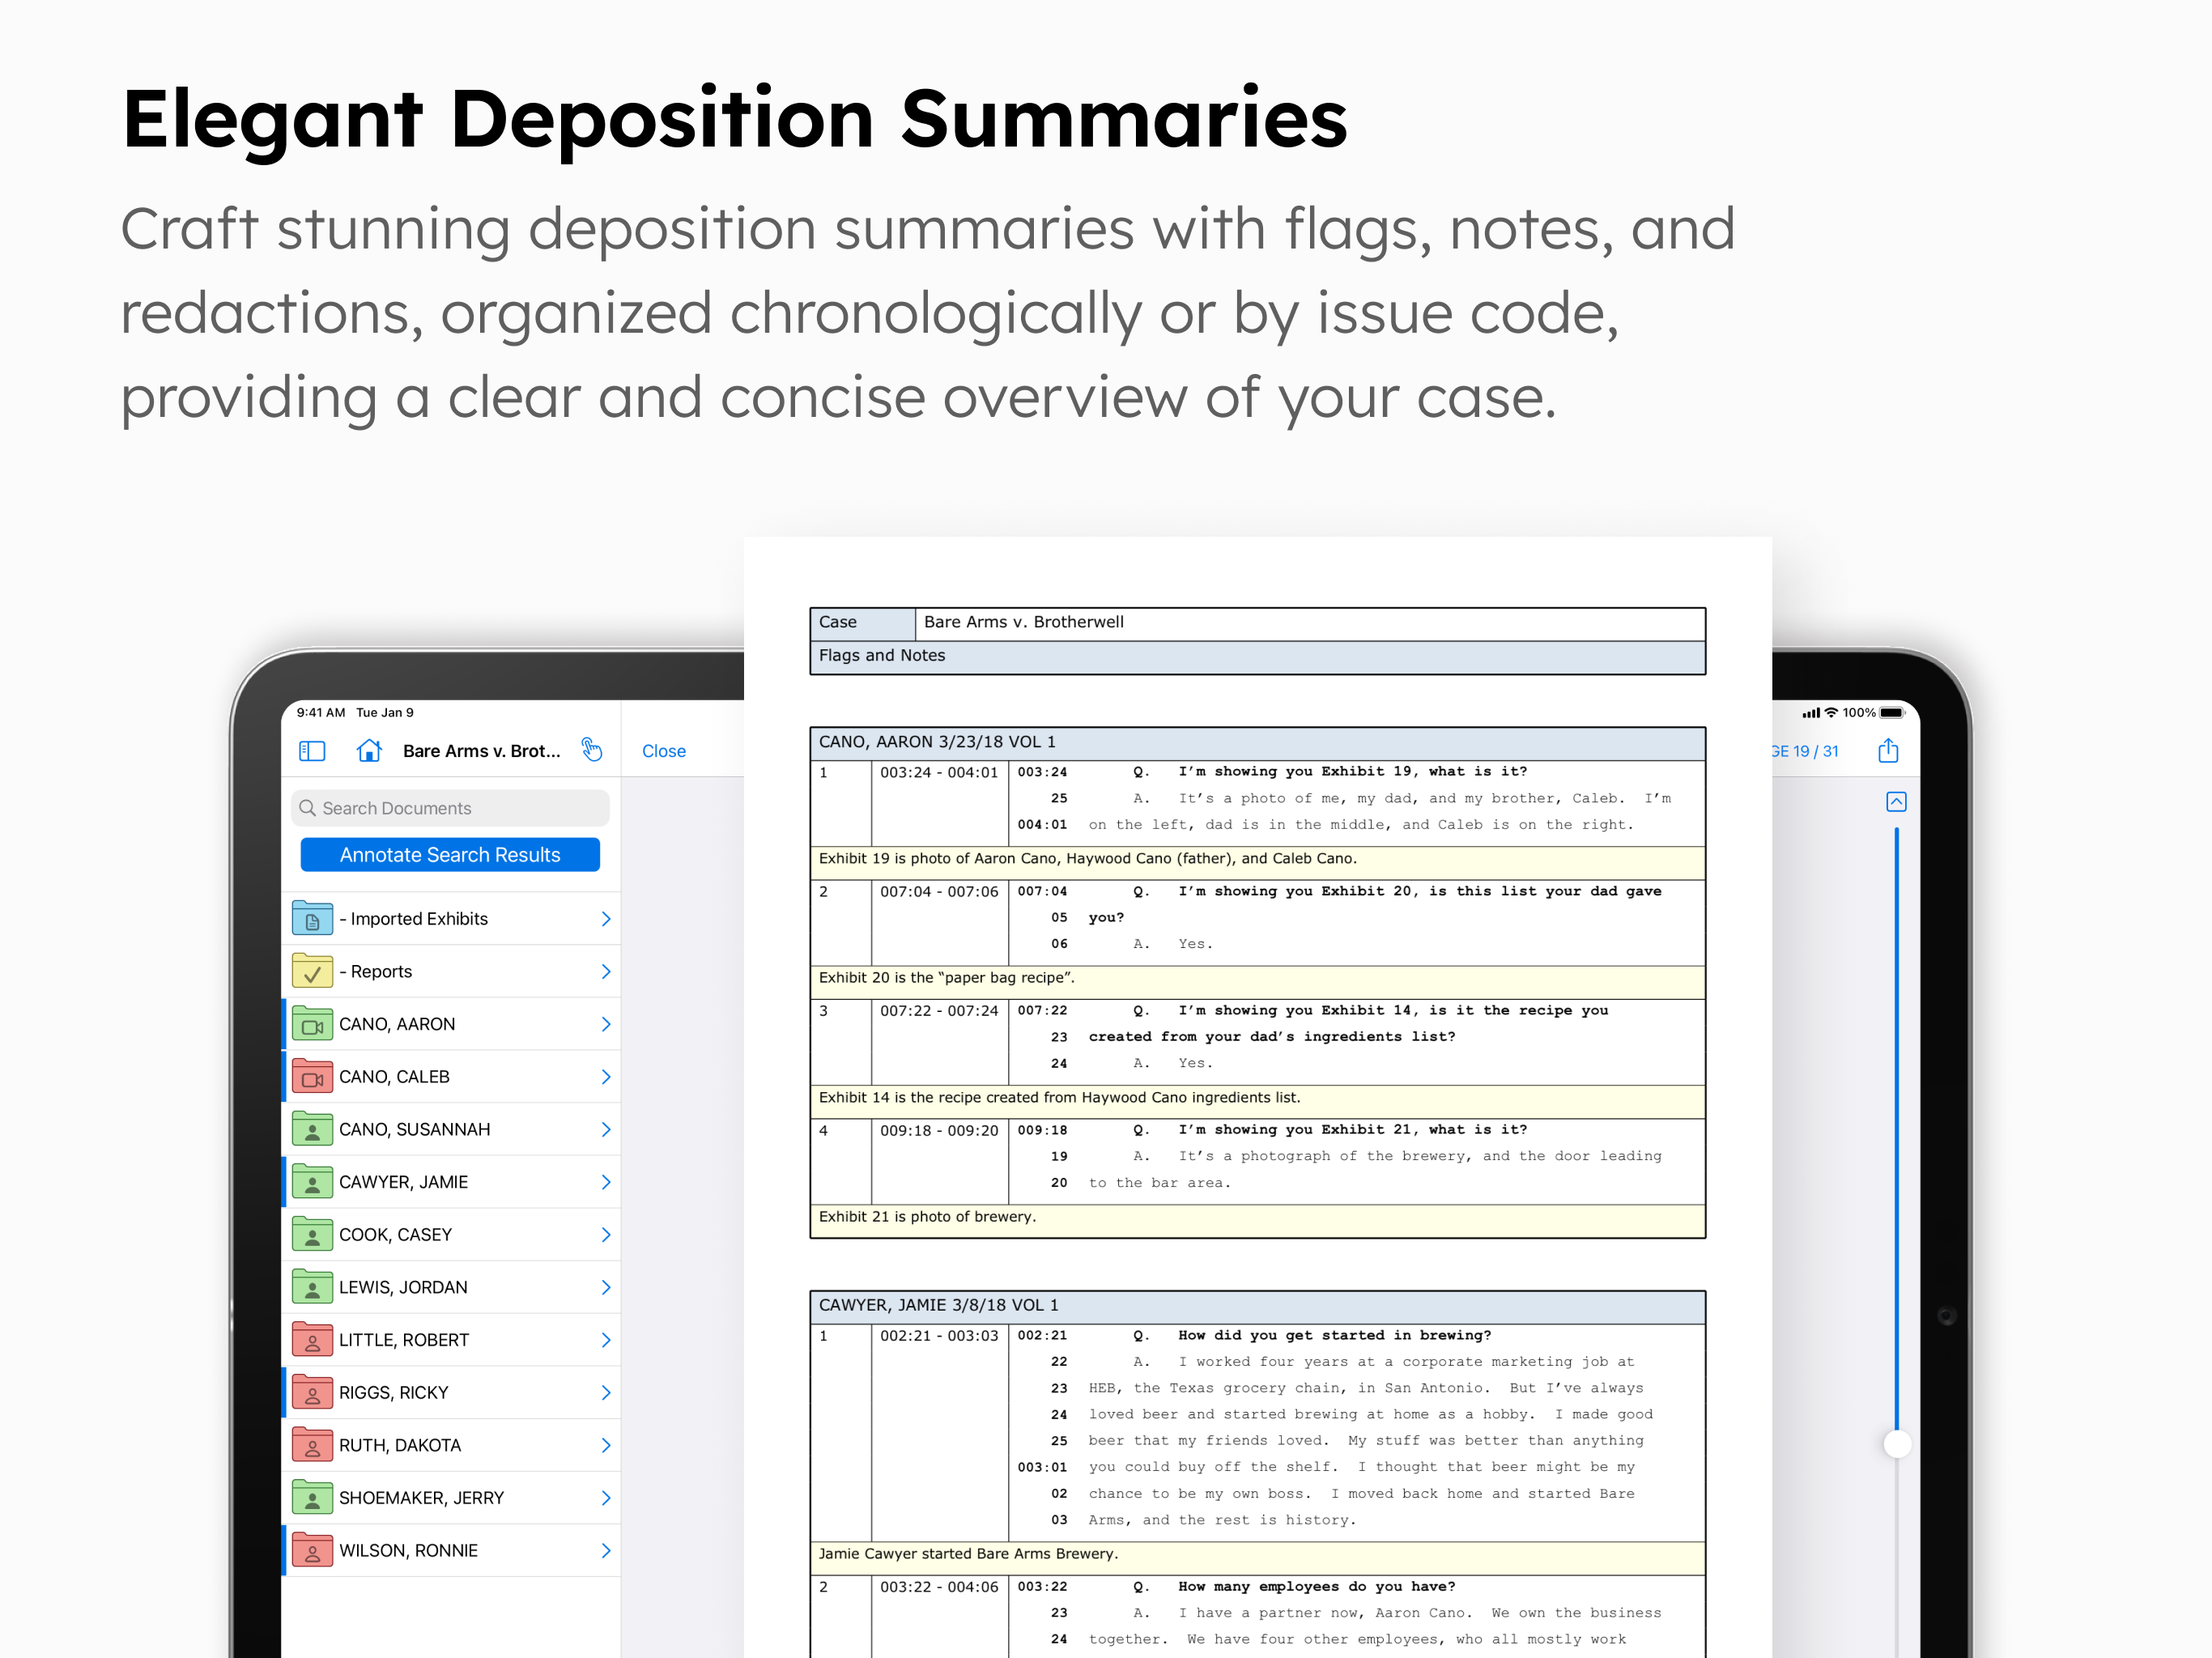Screen dimensions: 2212x1658
Task: Tap the Search Documents field
Action: 449,808
